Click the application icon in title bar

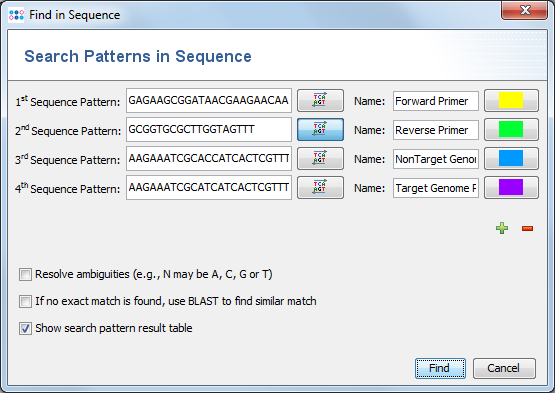pos(16,15)
